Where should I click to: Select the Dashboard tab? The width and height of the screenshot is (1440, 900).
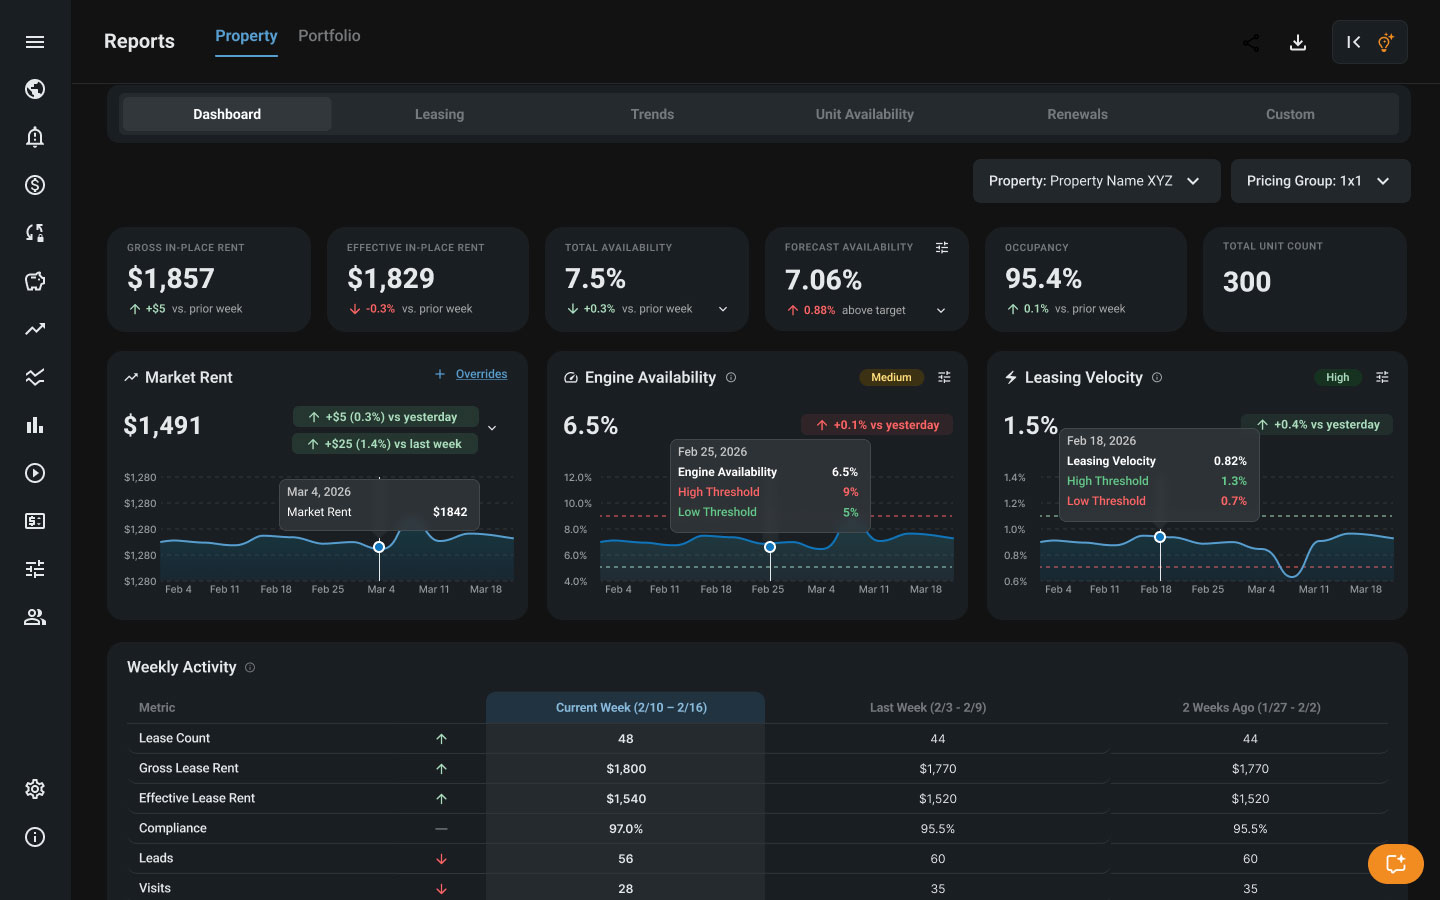[x=227, y=114]
